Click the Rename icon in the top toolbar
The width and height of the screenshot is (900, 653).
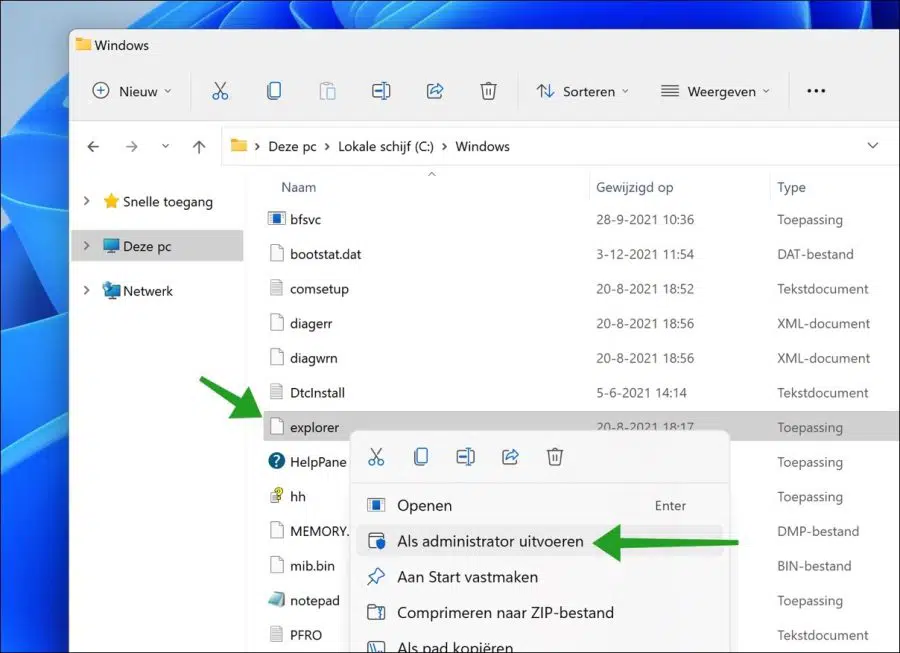coord(381,91)
